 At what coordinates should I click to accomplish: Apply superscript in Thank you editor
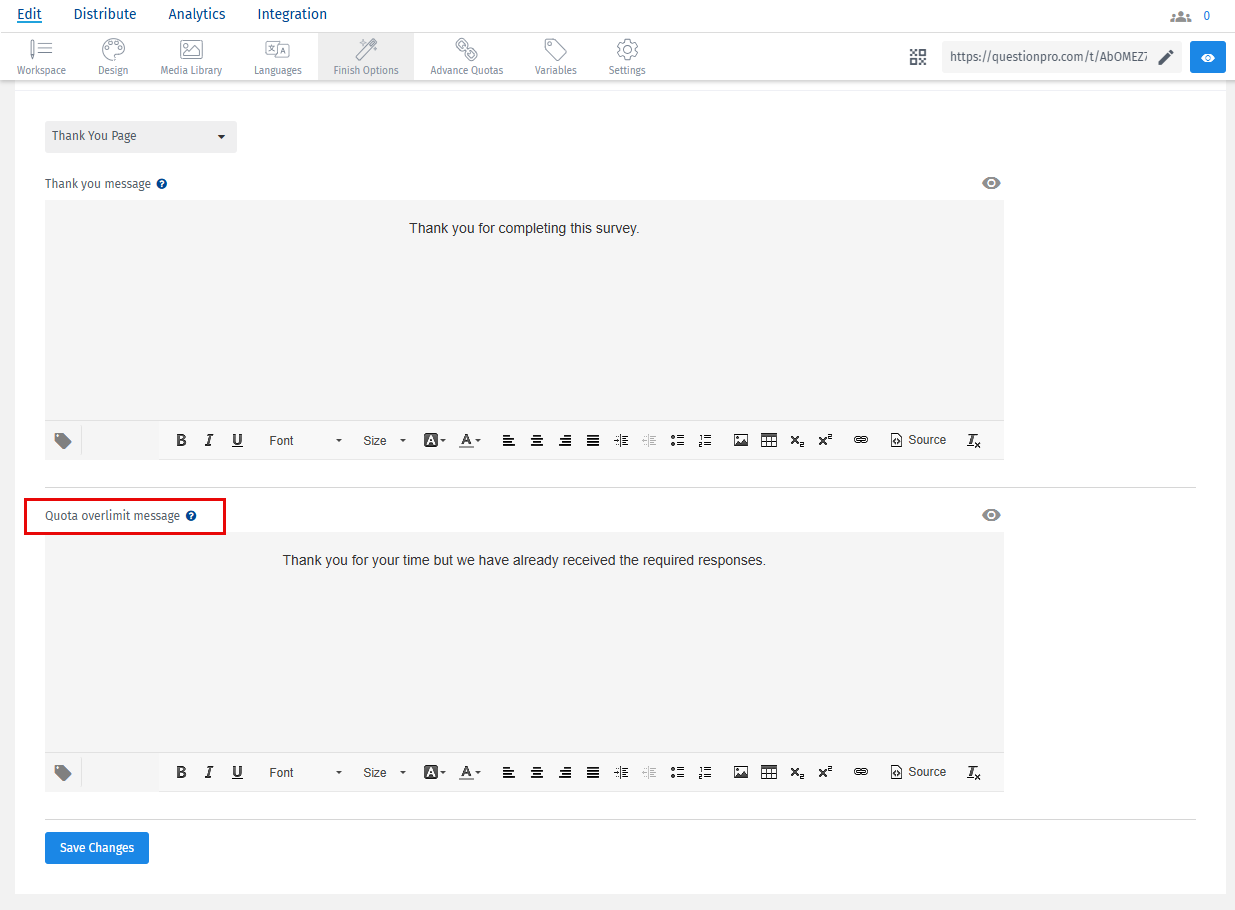pyautogui.click(x=825, y=440)
